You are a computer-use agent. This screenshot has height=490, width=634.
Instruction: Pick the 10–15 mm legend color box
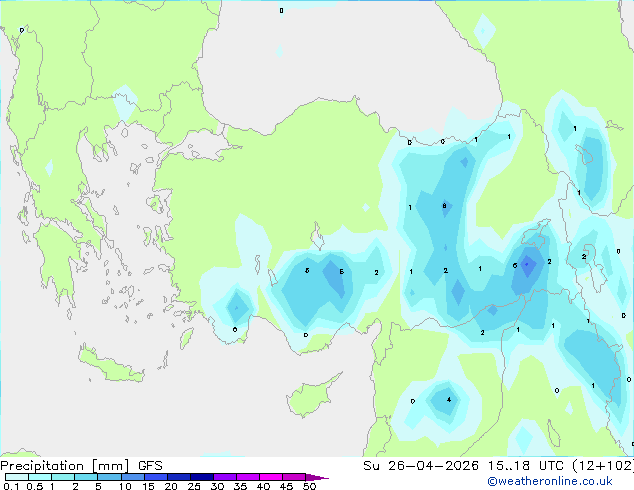[x=132, y=477]
